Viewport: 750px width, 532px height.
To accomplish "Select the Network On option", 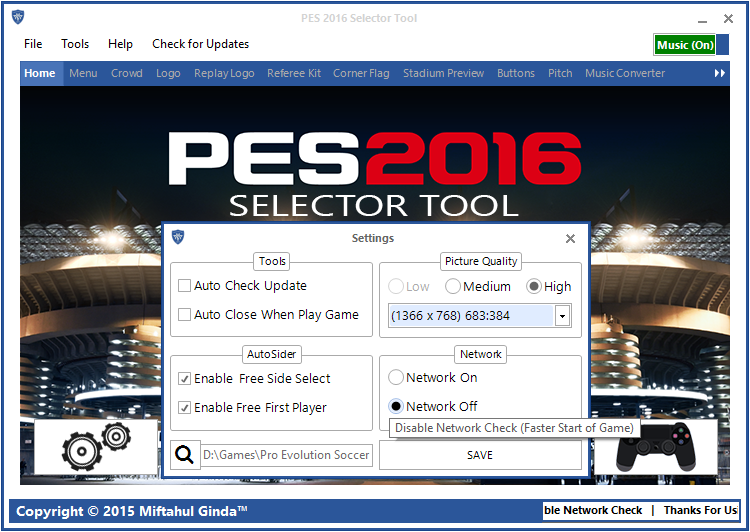I will click(396, 378).
